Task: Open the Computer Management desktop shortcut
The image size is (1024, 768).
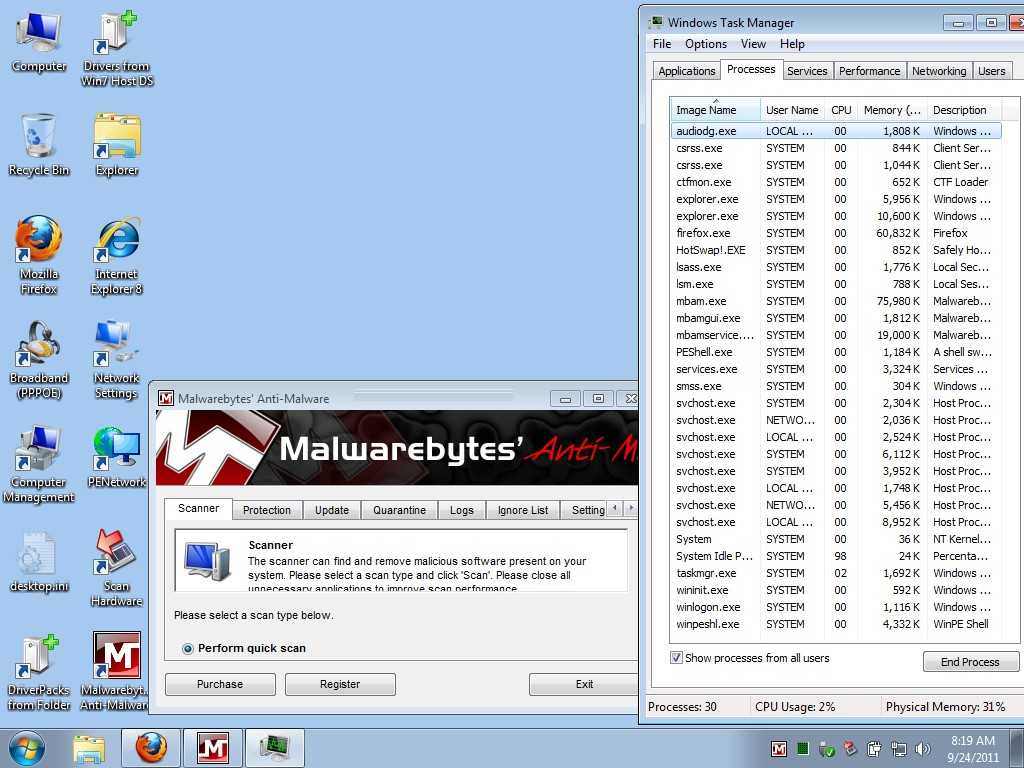Action: tap(39, 450)
